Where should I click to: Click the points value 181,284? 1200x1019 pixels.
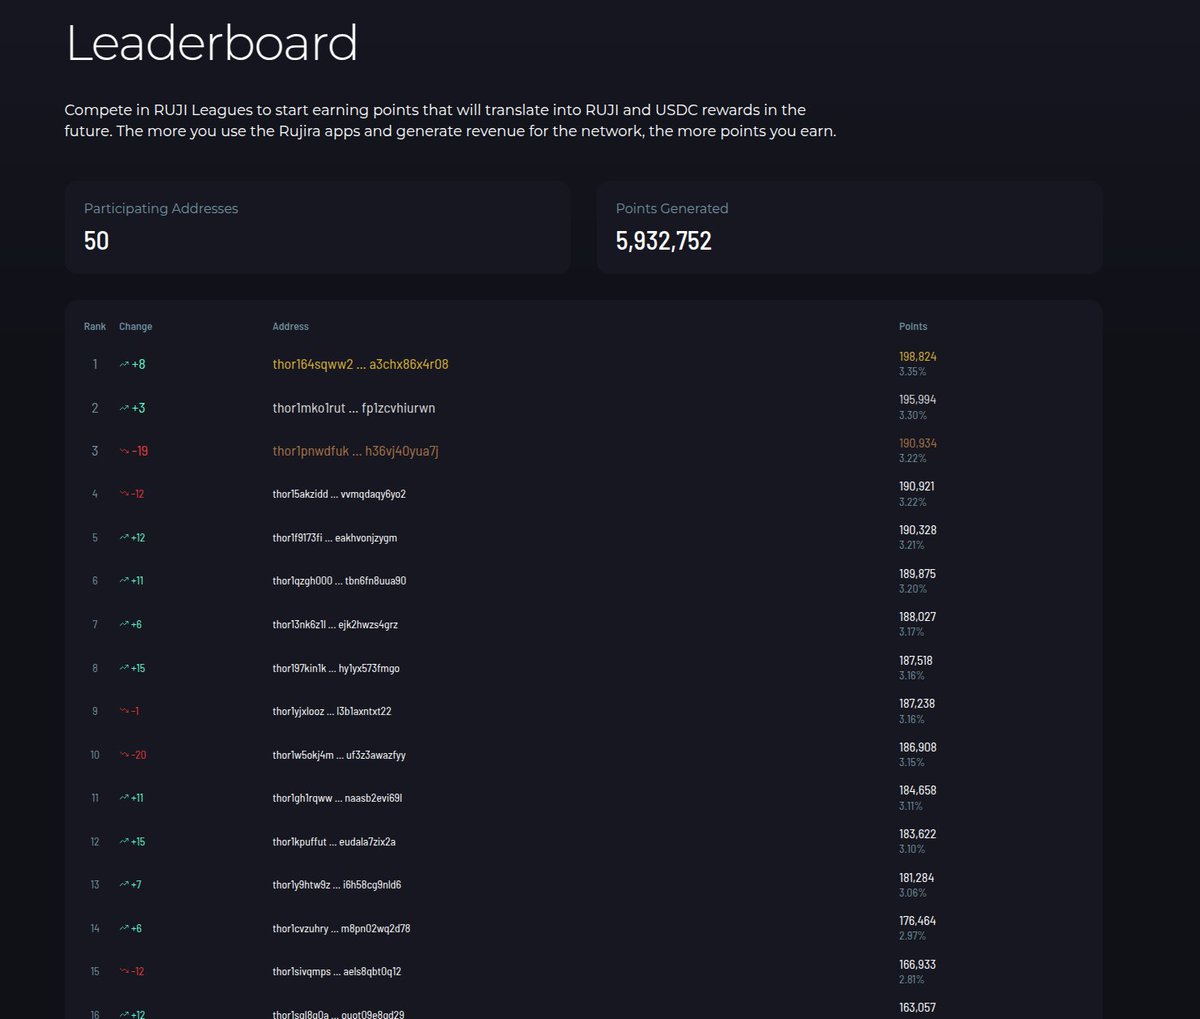coord(917,878)
